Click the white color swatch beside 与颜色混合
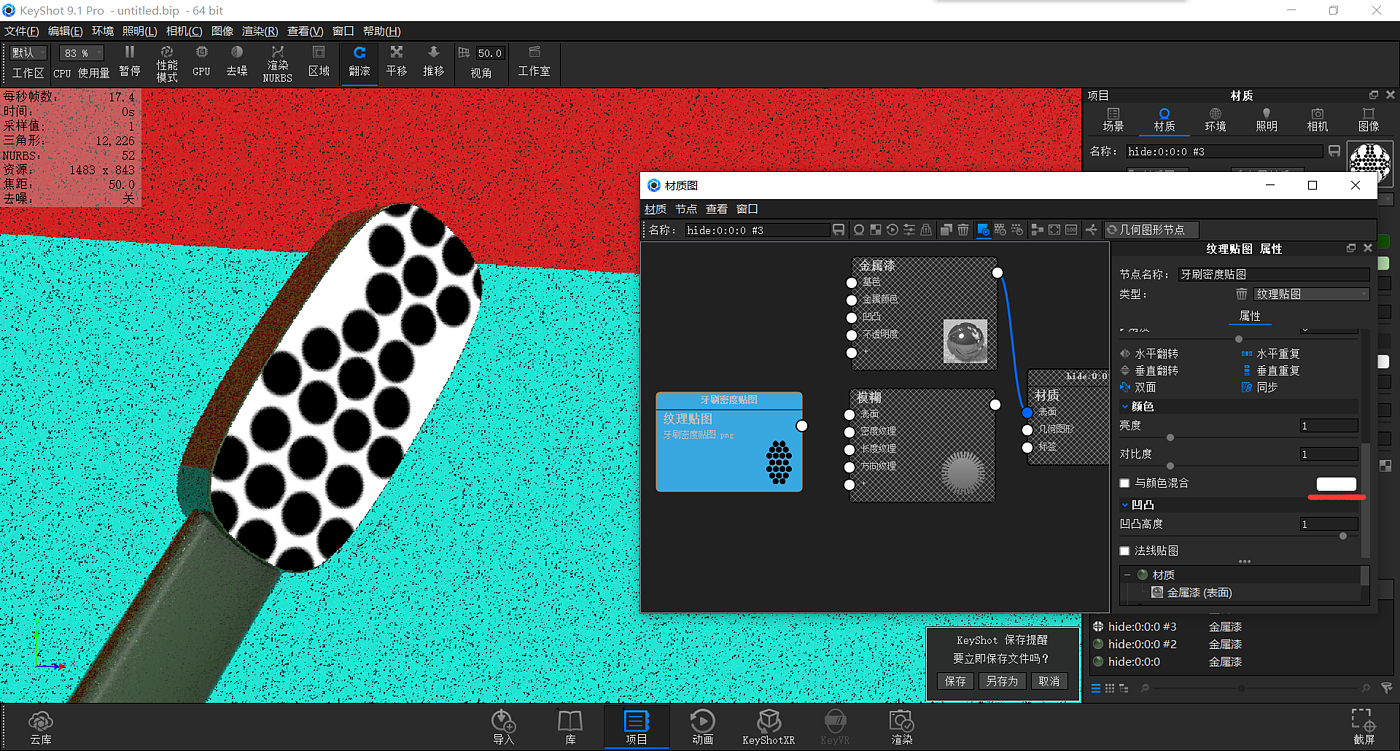 pos(1336,484)
